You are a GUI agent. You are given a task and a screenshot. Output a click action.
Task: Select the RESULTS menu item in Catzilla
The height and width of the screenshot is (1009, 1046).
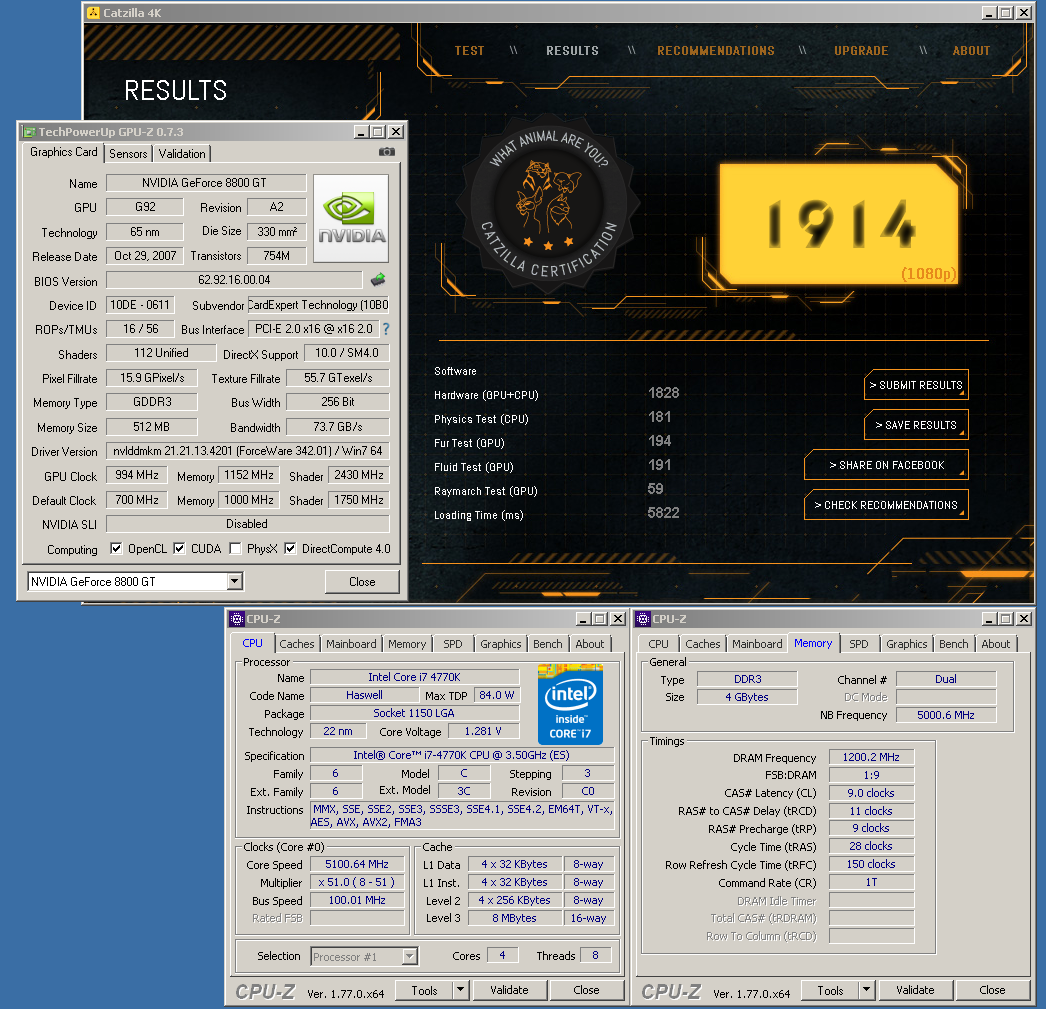click(x=572, y=51)
